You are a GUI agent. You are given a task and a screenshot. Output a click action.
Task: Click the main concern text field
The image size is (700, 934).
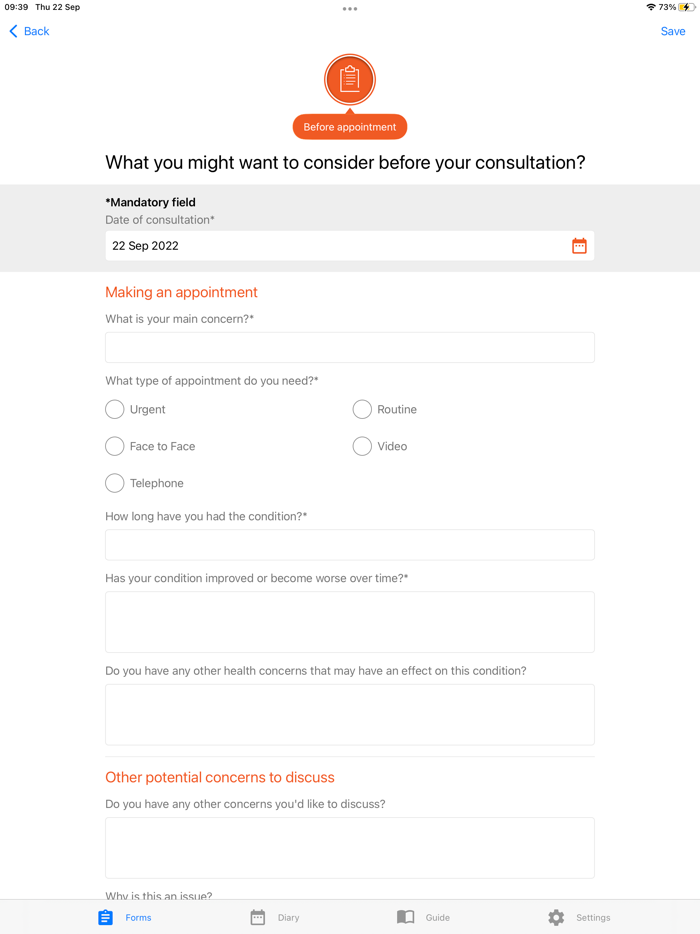349,347
